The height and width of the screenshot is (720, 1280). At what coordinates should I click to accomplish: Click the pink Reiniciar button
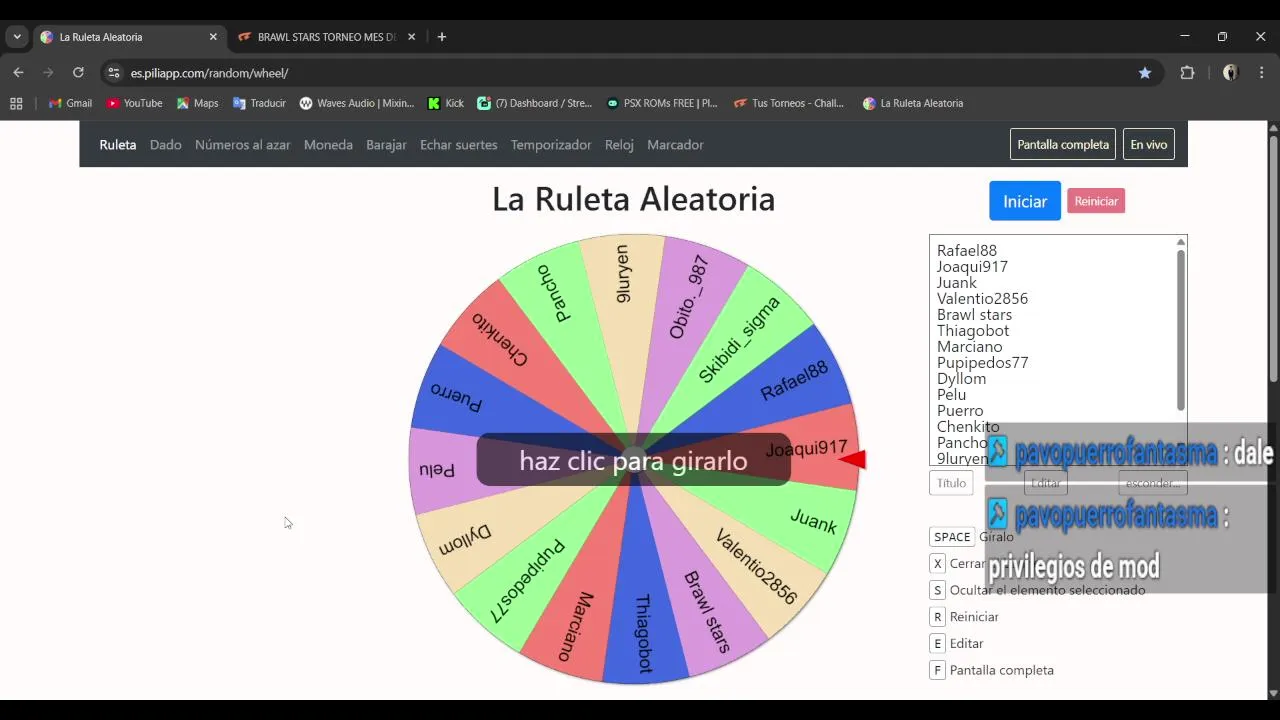[1096, 201]
